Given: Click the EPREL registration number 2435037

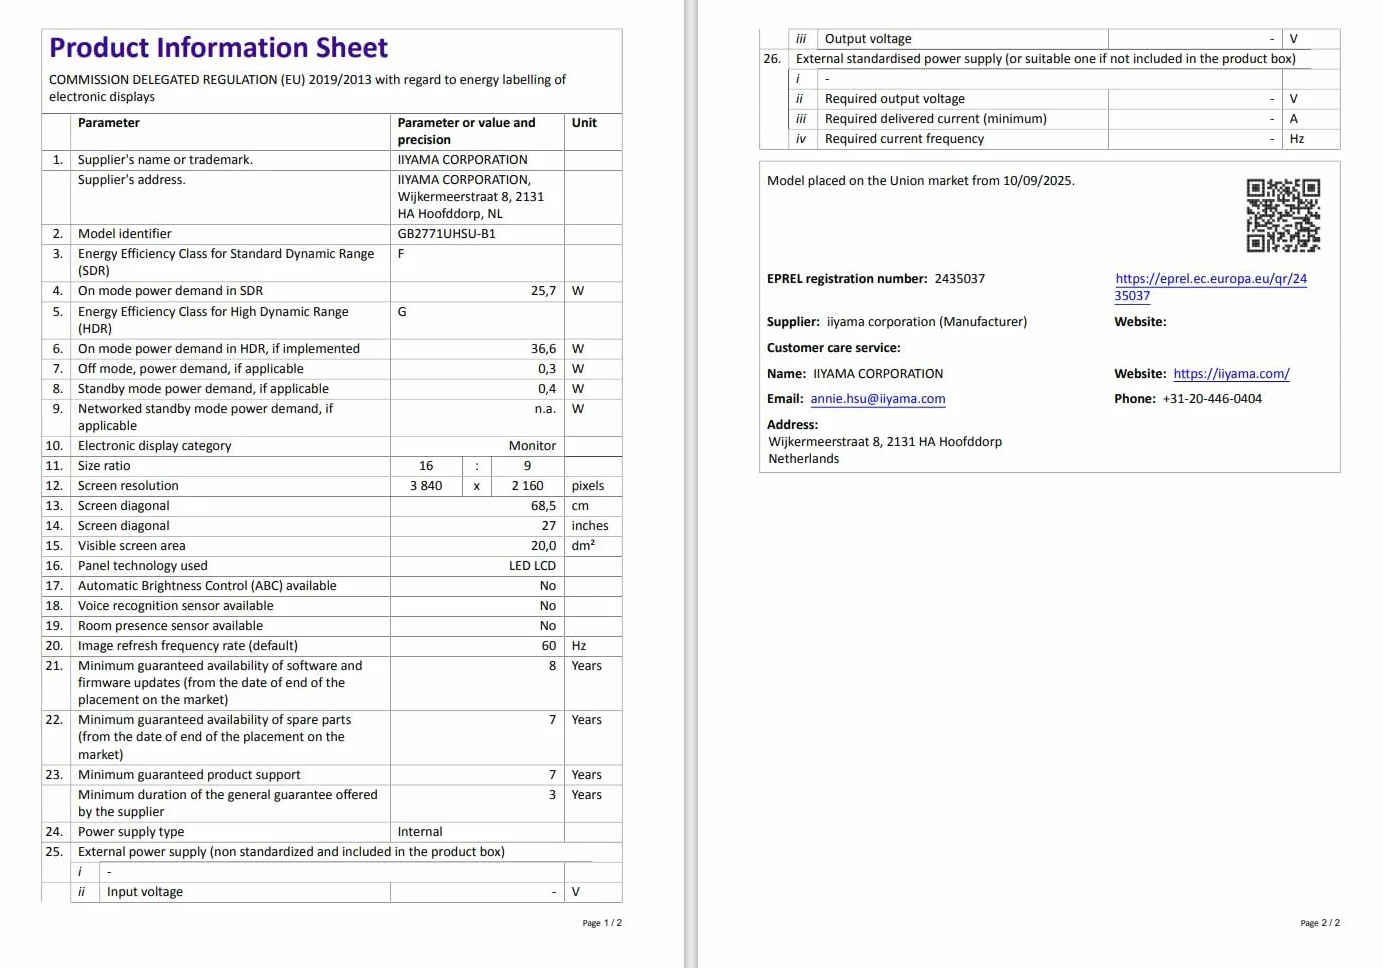Looking at the screenshot, I should click(x=960, y=279).
